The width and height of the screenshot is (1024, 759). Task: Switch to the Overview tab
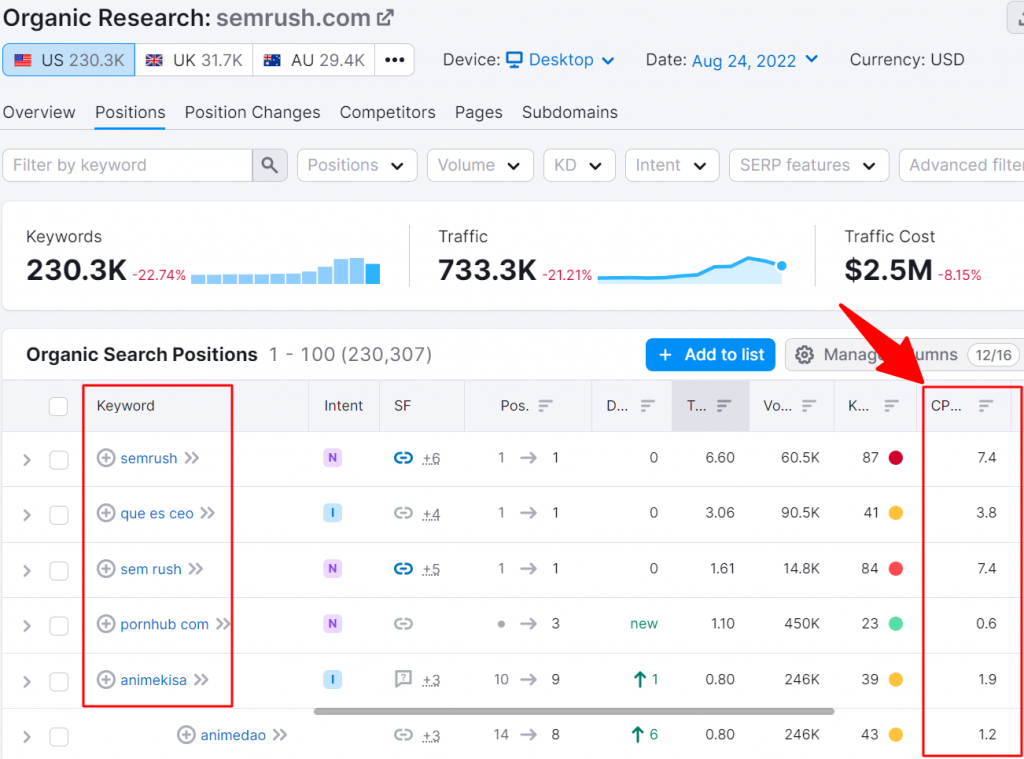click(39, 112)
